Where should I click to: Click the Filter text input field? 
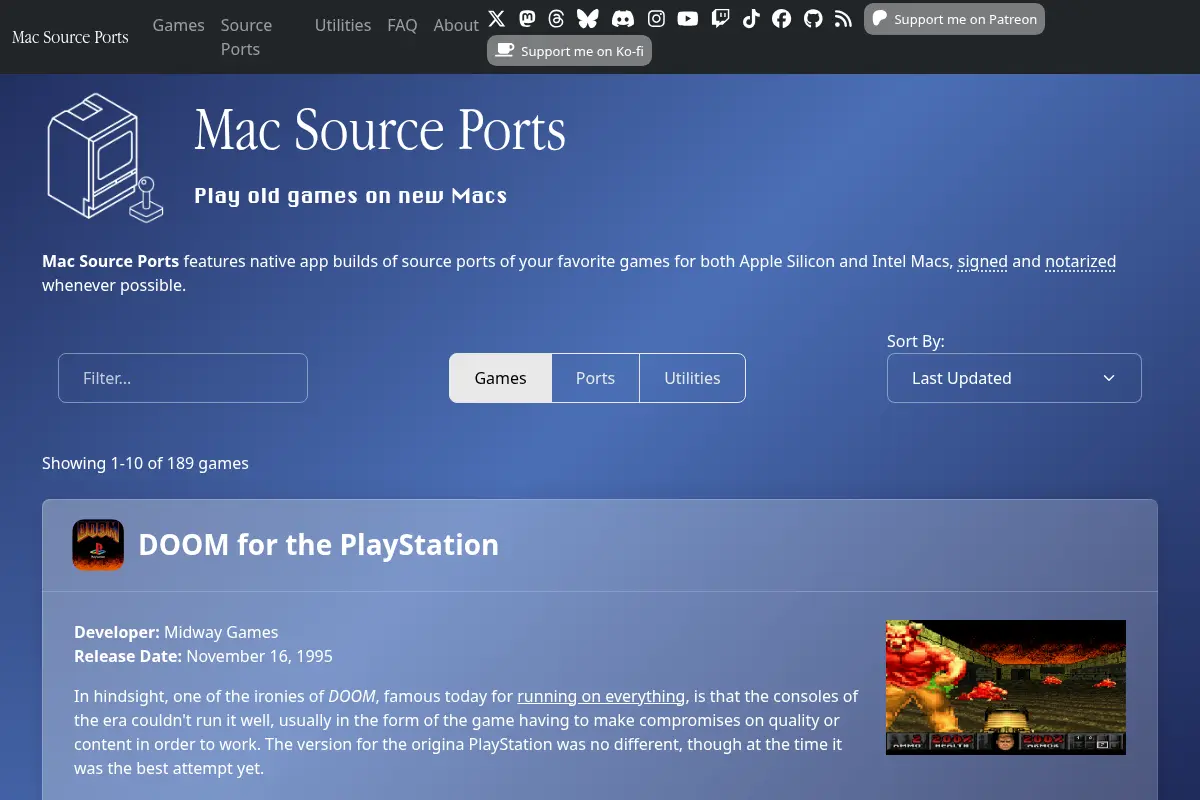coord(183,378)
